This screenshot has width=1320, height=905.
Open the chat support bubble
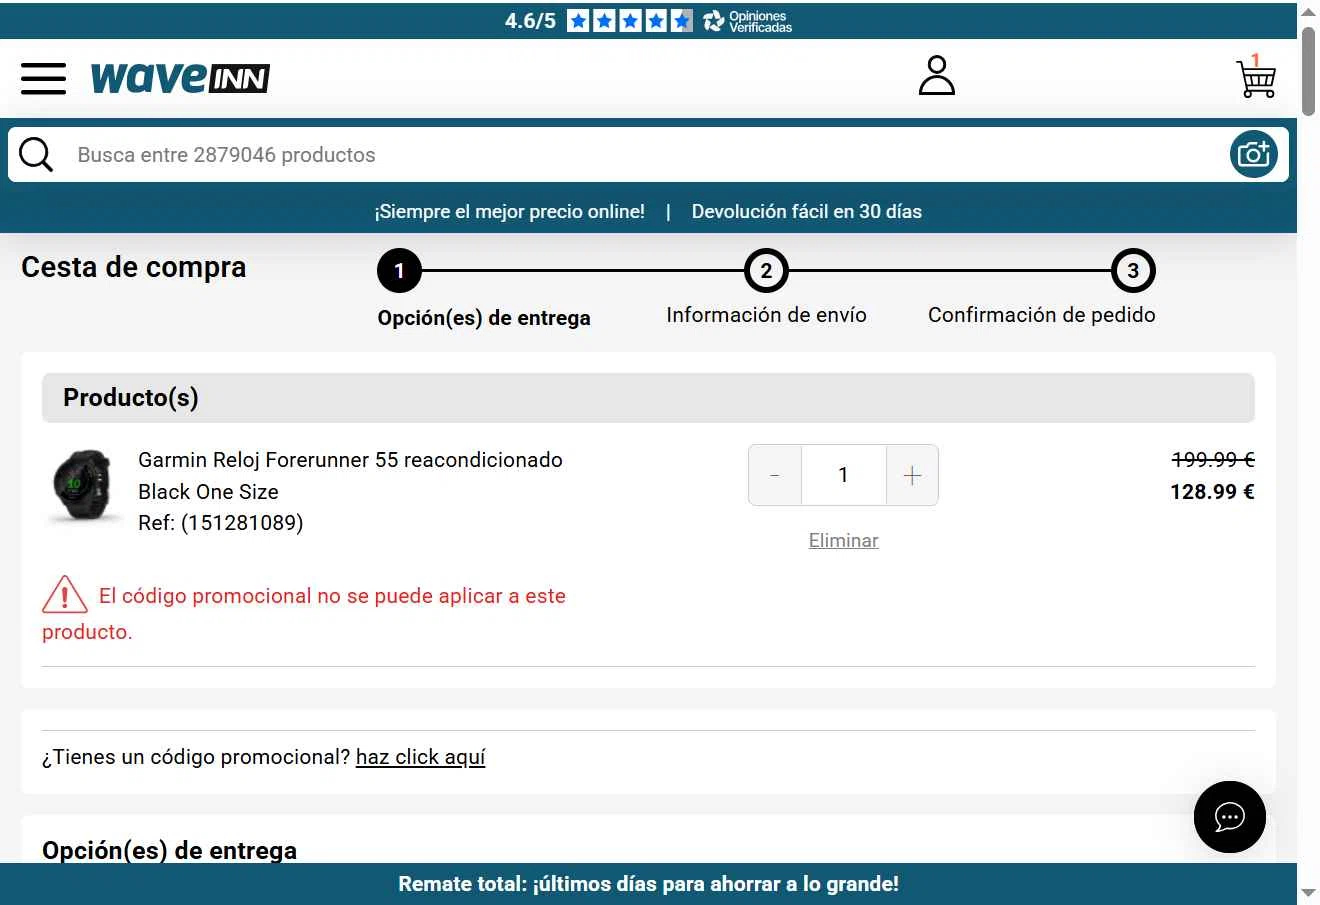[1230, 817]
